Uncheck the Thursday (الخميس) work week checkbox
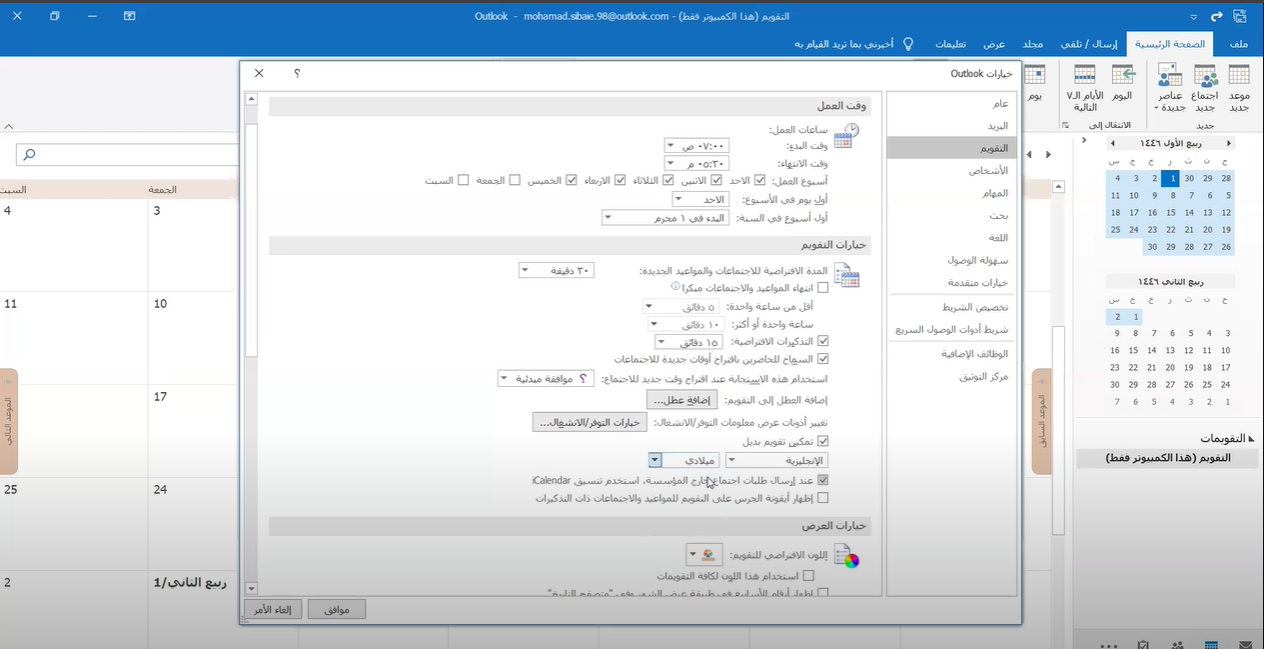Screen dimensions: 1264x649 pos(572,180)
